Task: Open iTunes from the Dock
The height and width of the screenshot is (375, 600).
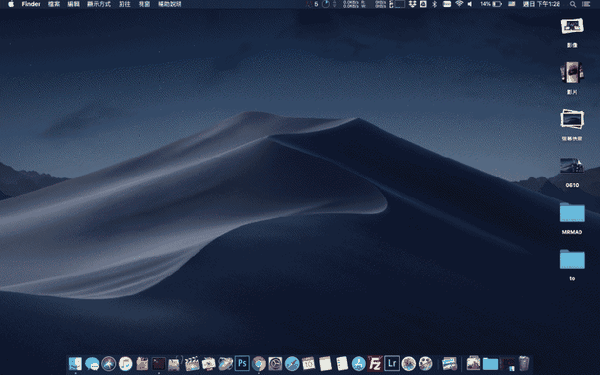Action: (125, 363)
